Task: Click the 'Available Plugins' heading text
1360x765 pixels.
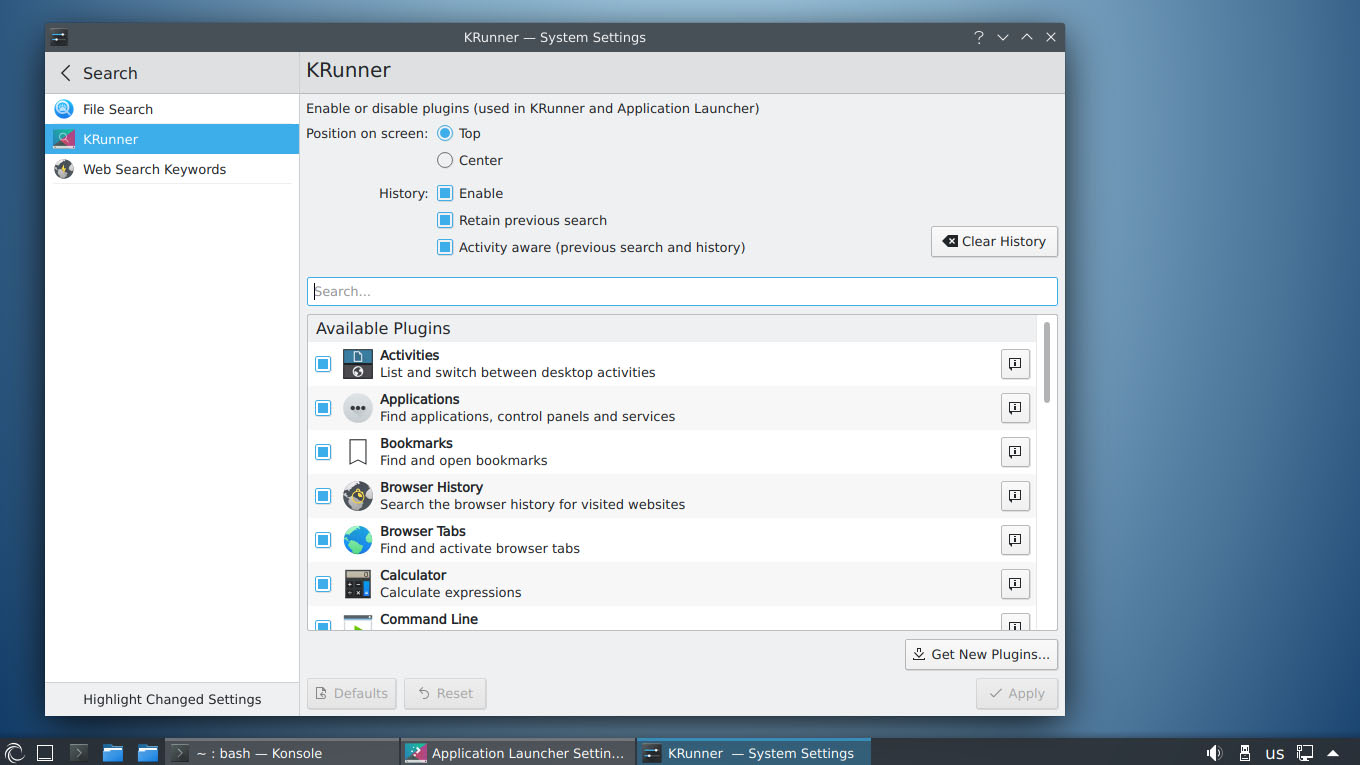Action: point(383,328)
